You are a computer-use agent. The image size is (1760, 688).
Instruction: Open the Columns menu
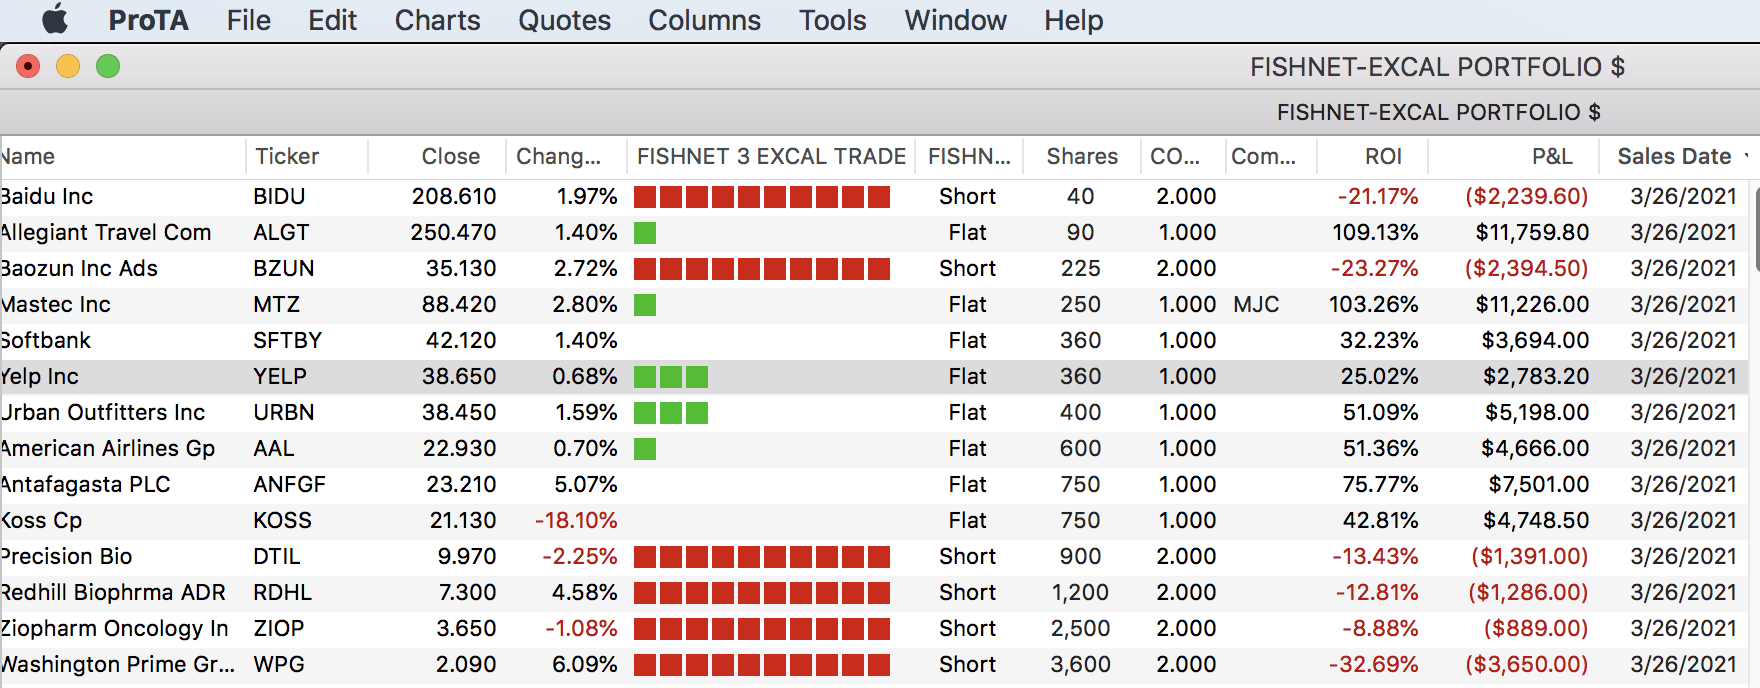704,20
